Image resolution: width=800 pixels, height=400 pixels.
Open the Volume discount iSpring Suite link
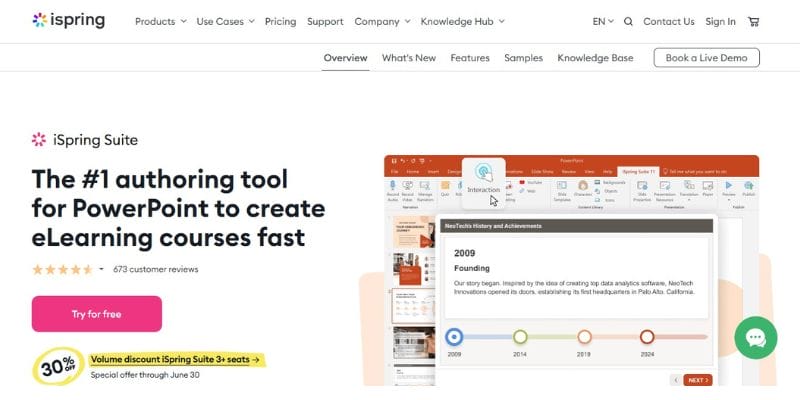(x=176, y=358)
